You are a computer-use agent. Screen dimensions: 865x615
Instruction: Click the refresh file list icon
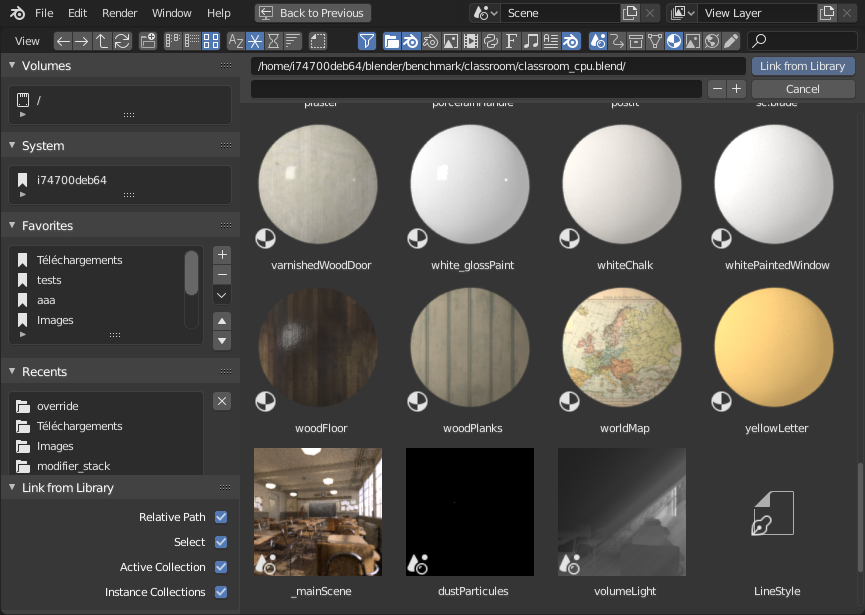[x=122, y=41]
